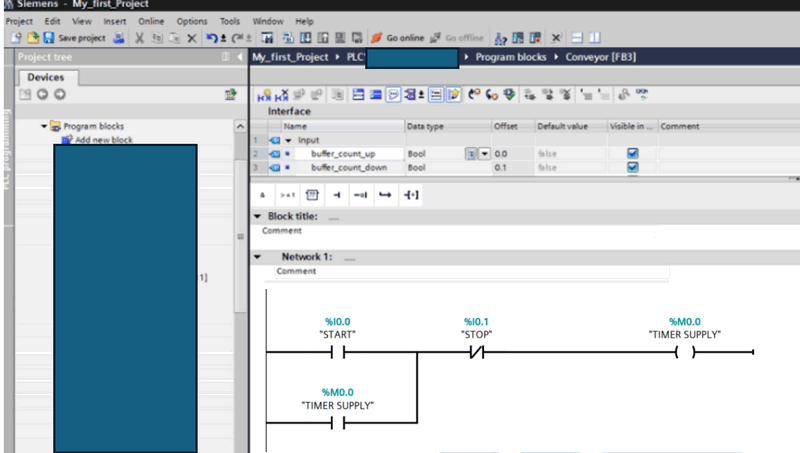Select the %I0.1 STOP normally closed contact

pyautogui.click(x=477, y=351)
